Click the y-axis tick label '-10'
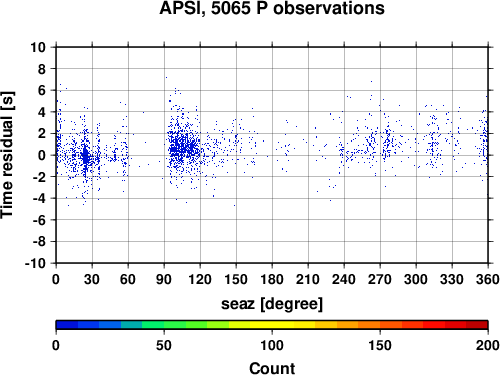Image resolution: width=500 pixels, height=375 pixels. 36,263
